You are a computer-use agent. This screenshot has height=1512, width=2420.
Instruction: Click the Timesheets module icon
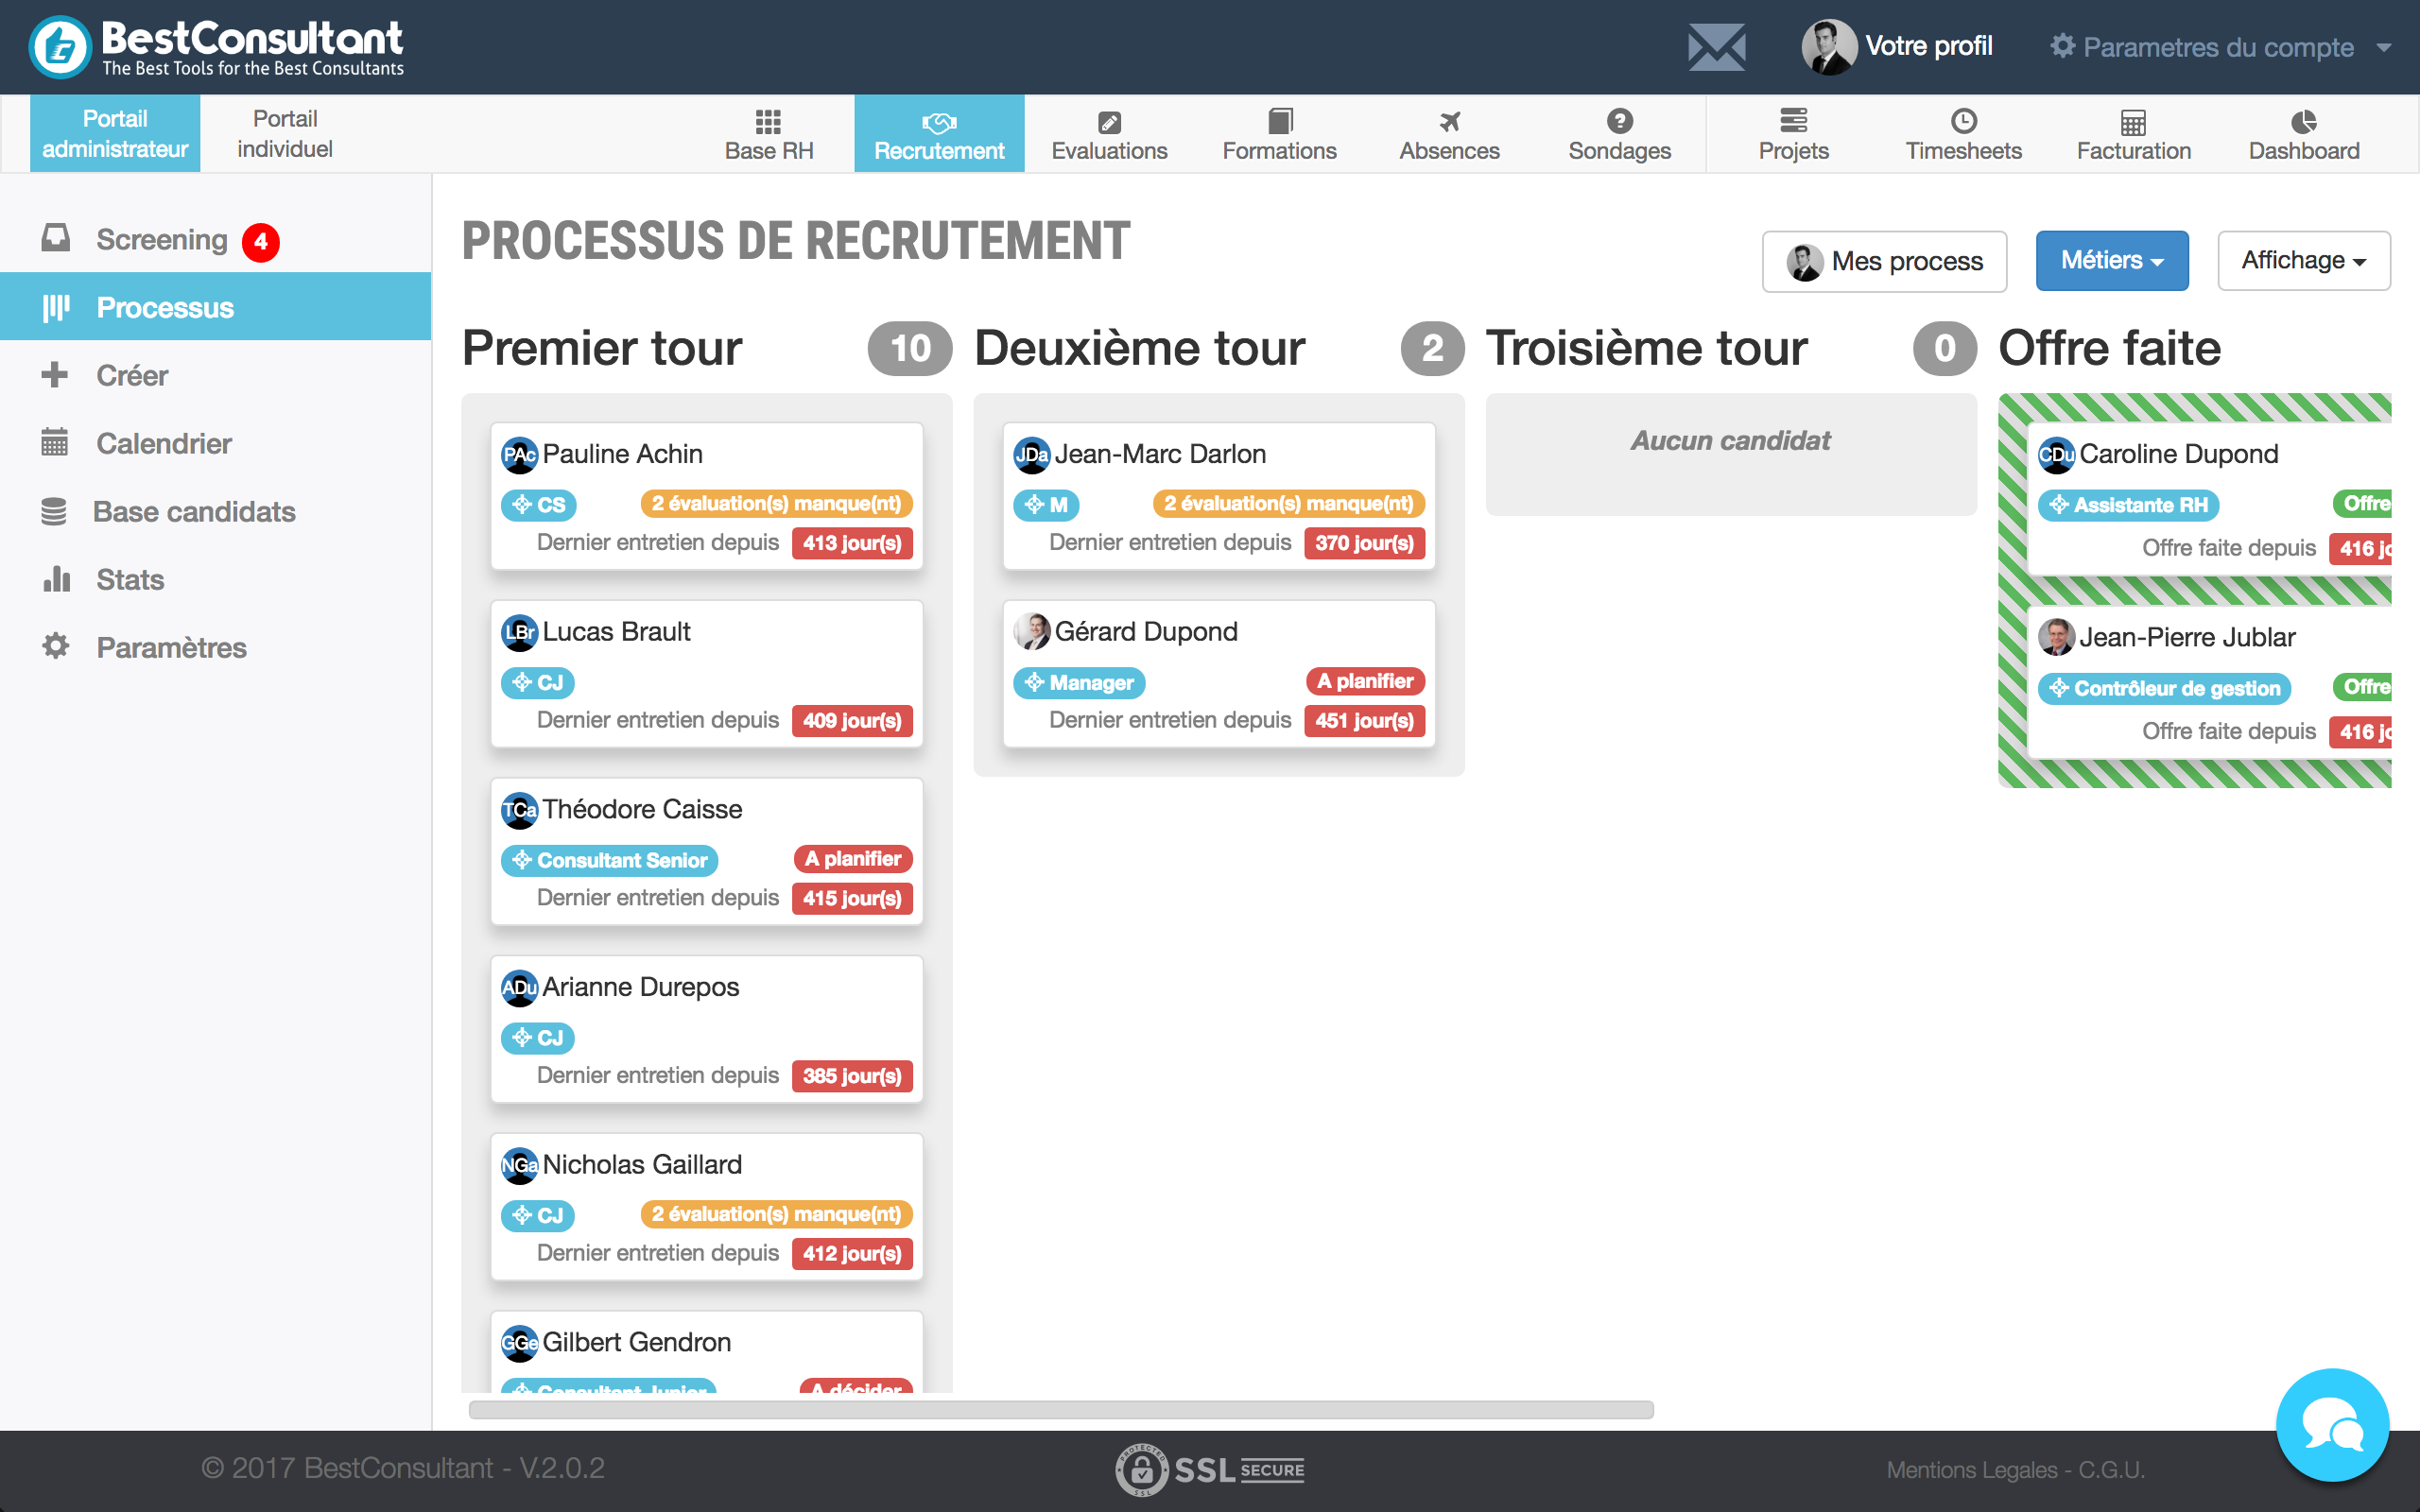1963,120
